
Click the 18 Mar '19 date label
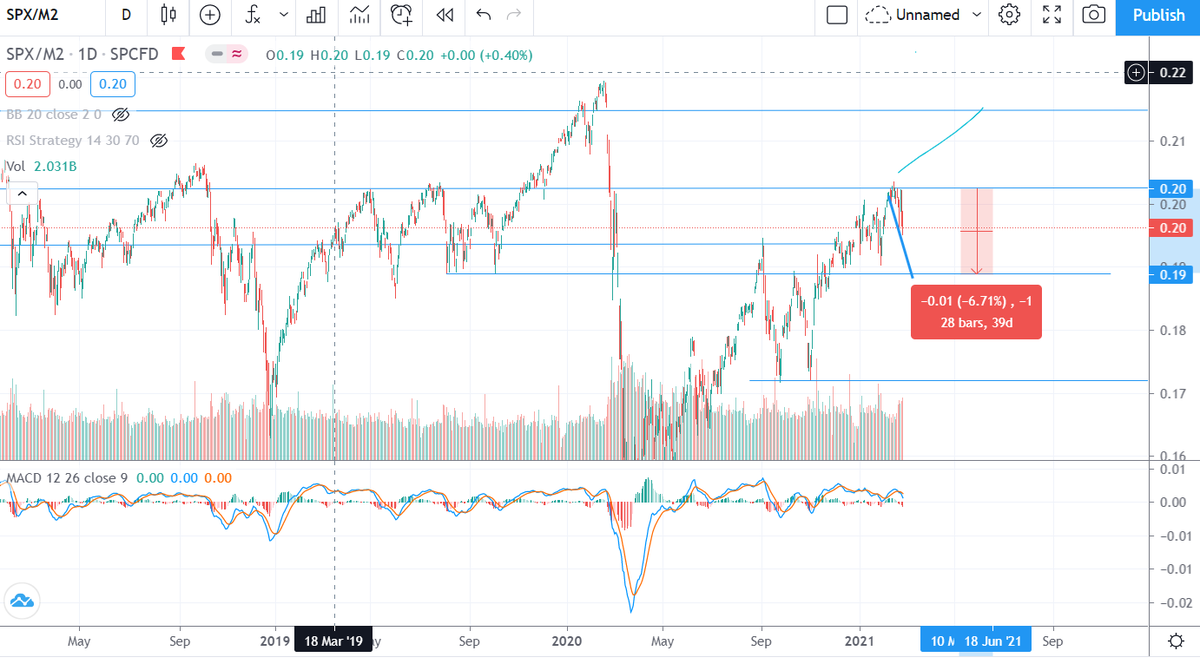click(334, 640)
